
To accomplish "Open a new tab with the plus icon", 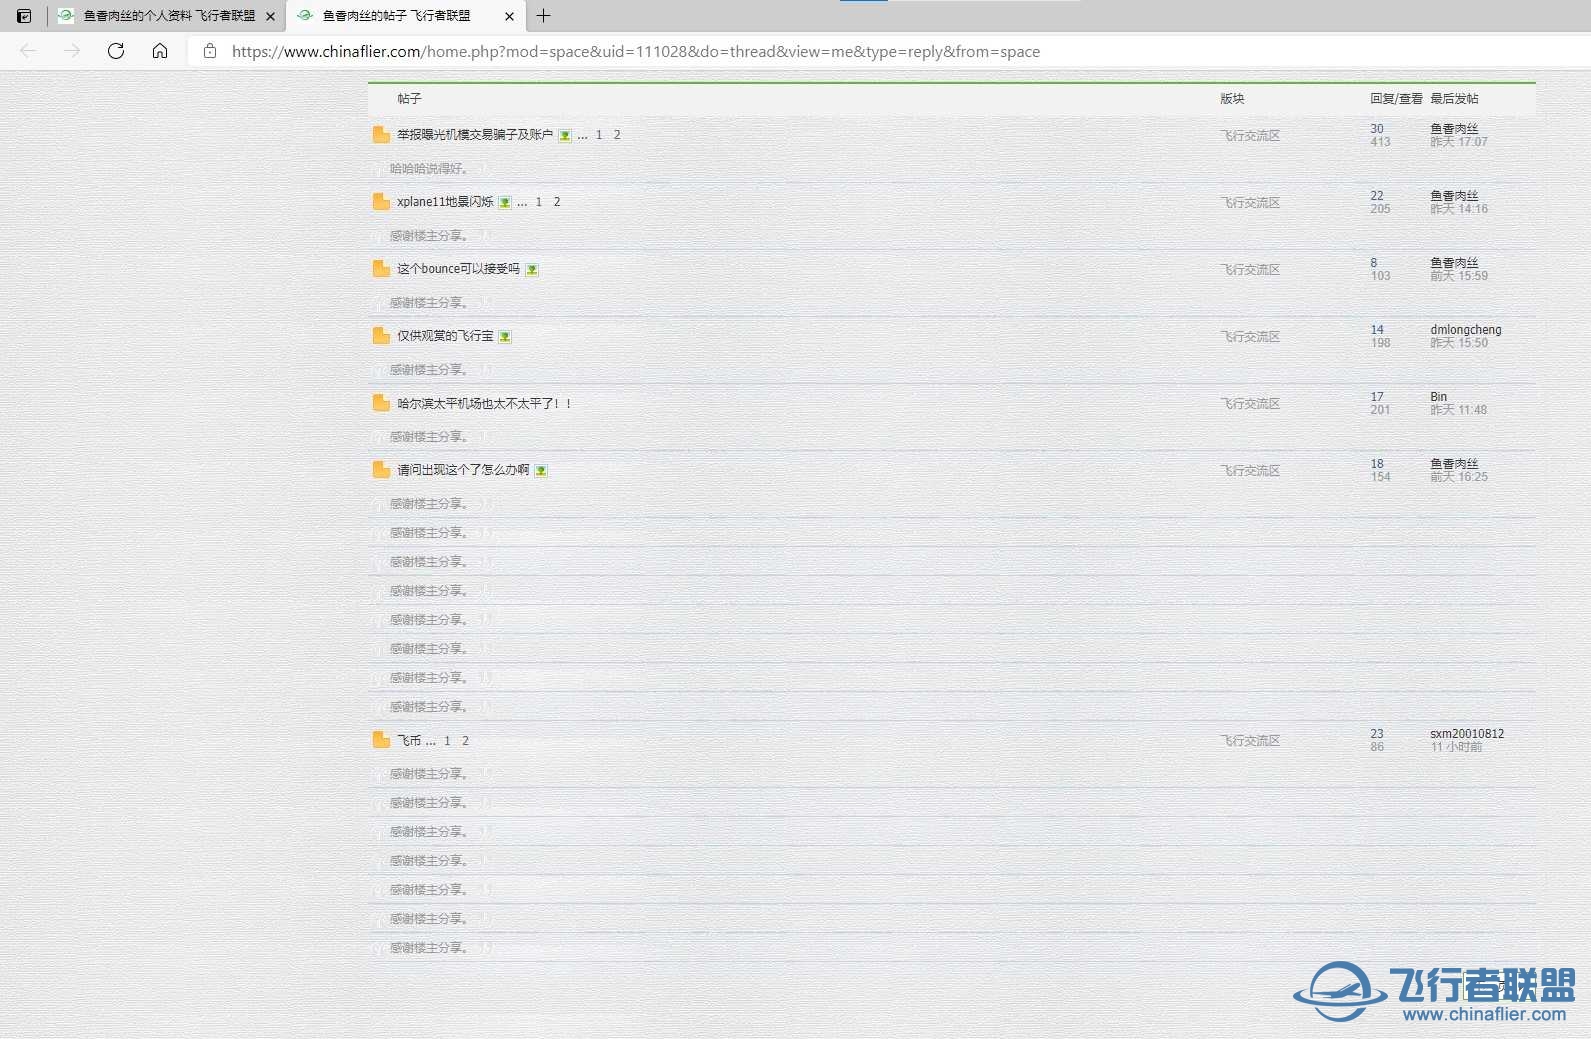I will [x=543, y=16].
